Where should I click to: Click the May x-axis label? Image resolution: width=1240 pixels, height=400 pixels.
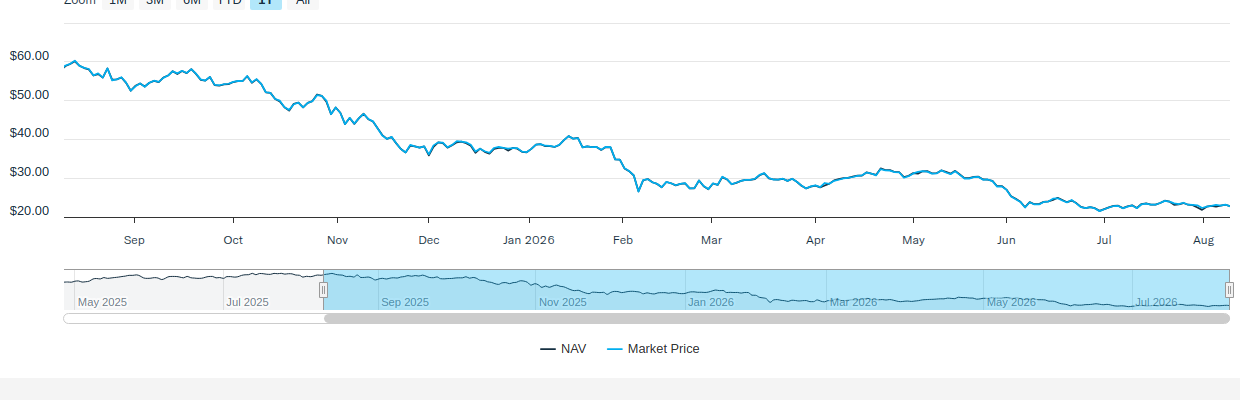point(913,240)
